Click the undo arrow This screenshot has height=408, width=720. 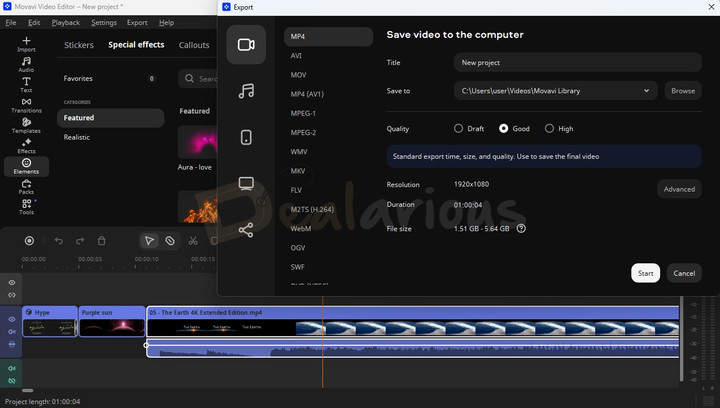58,240
